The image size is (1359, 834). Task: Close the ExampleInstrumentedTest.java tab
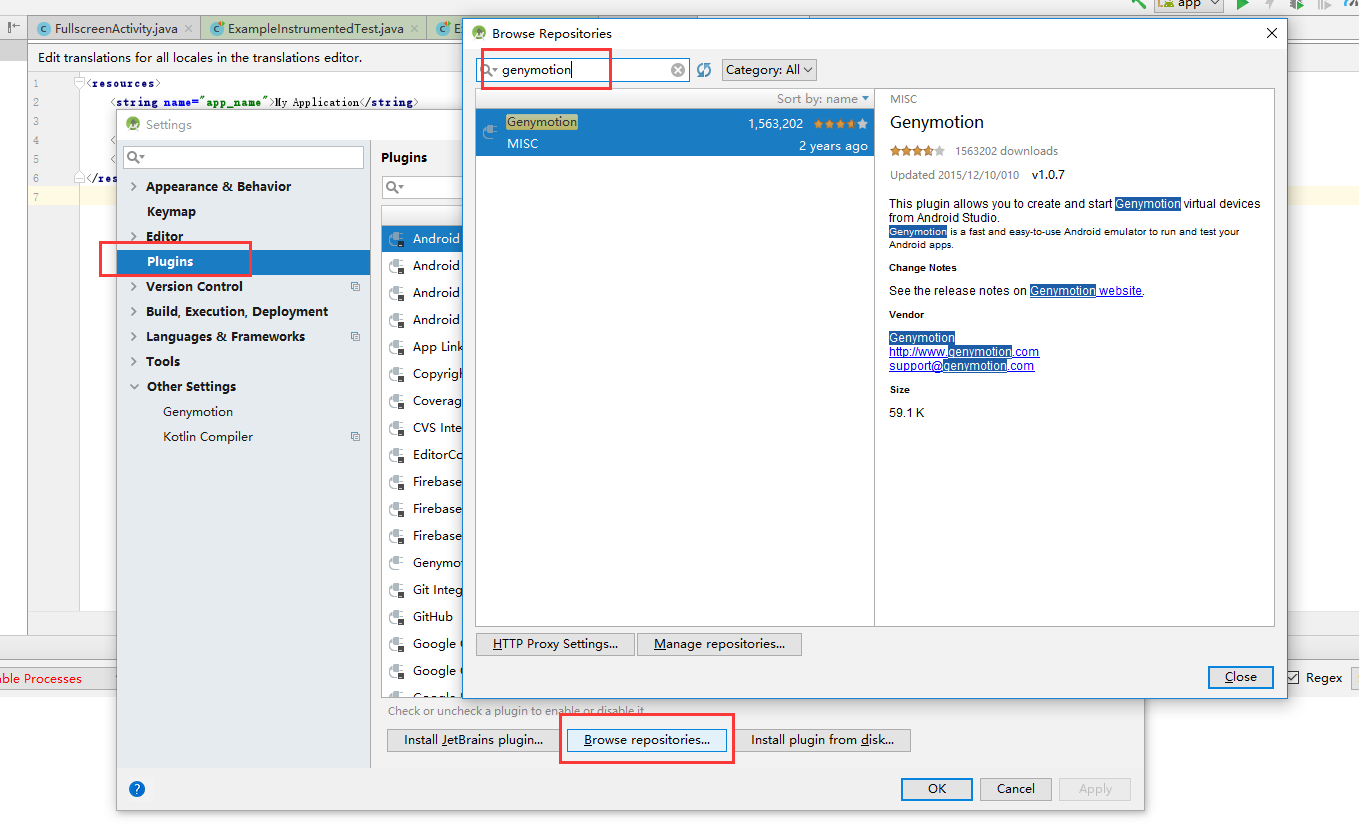point(413,29)
